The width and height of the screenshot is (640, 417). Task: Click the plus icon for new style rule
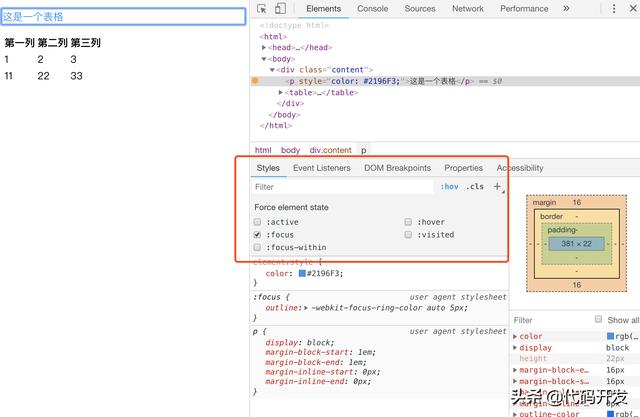coord(497,186)
